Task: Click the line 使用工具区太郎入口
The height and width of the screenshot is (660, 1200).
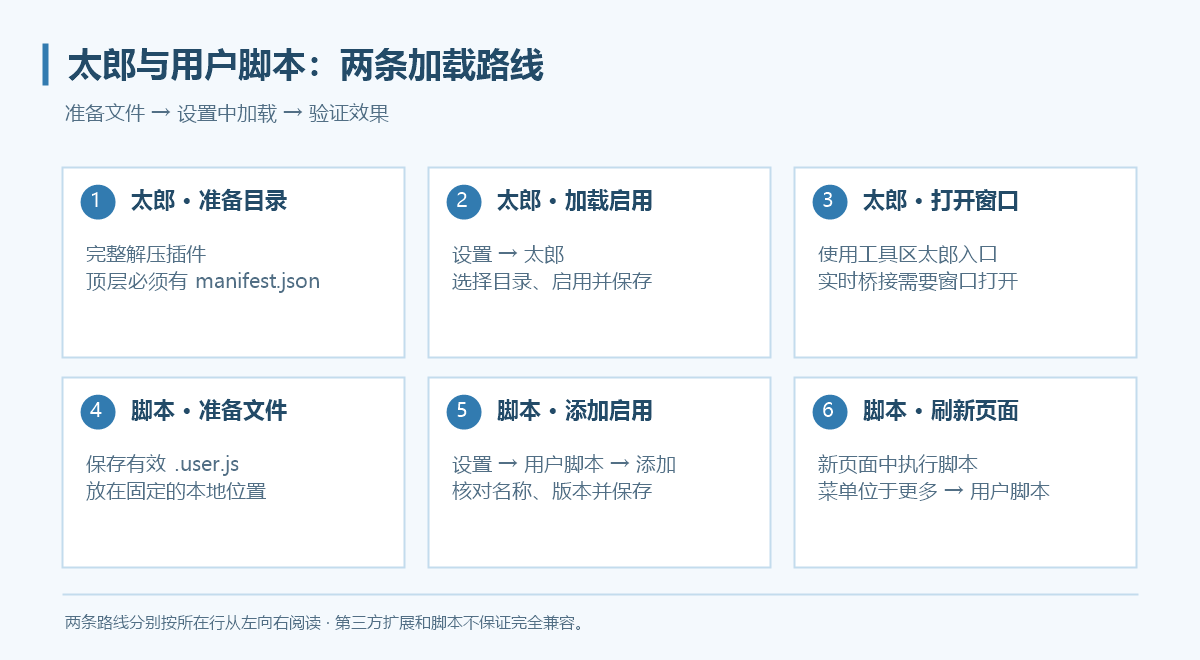Action: 908,255
